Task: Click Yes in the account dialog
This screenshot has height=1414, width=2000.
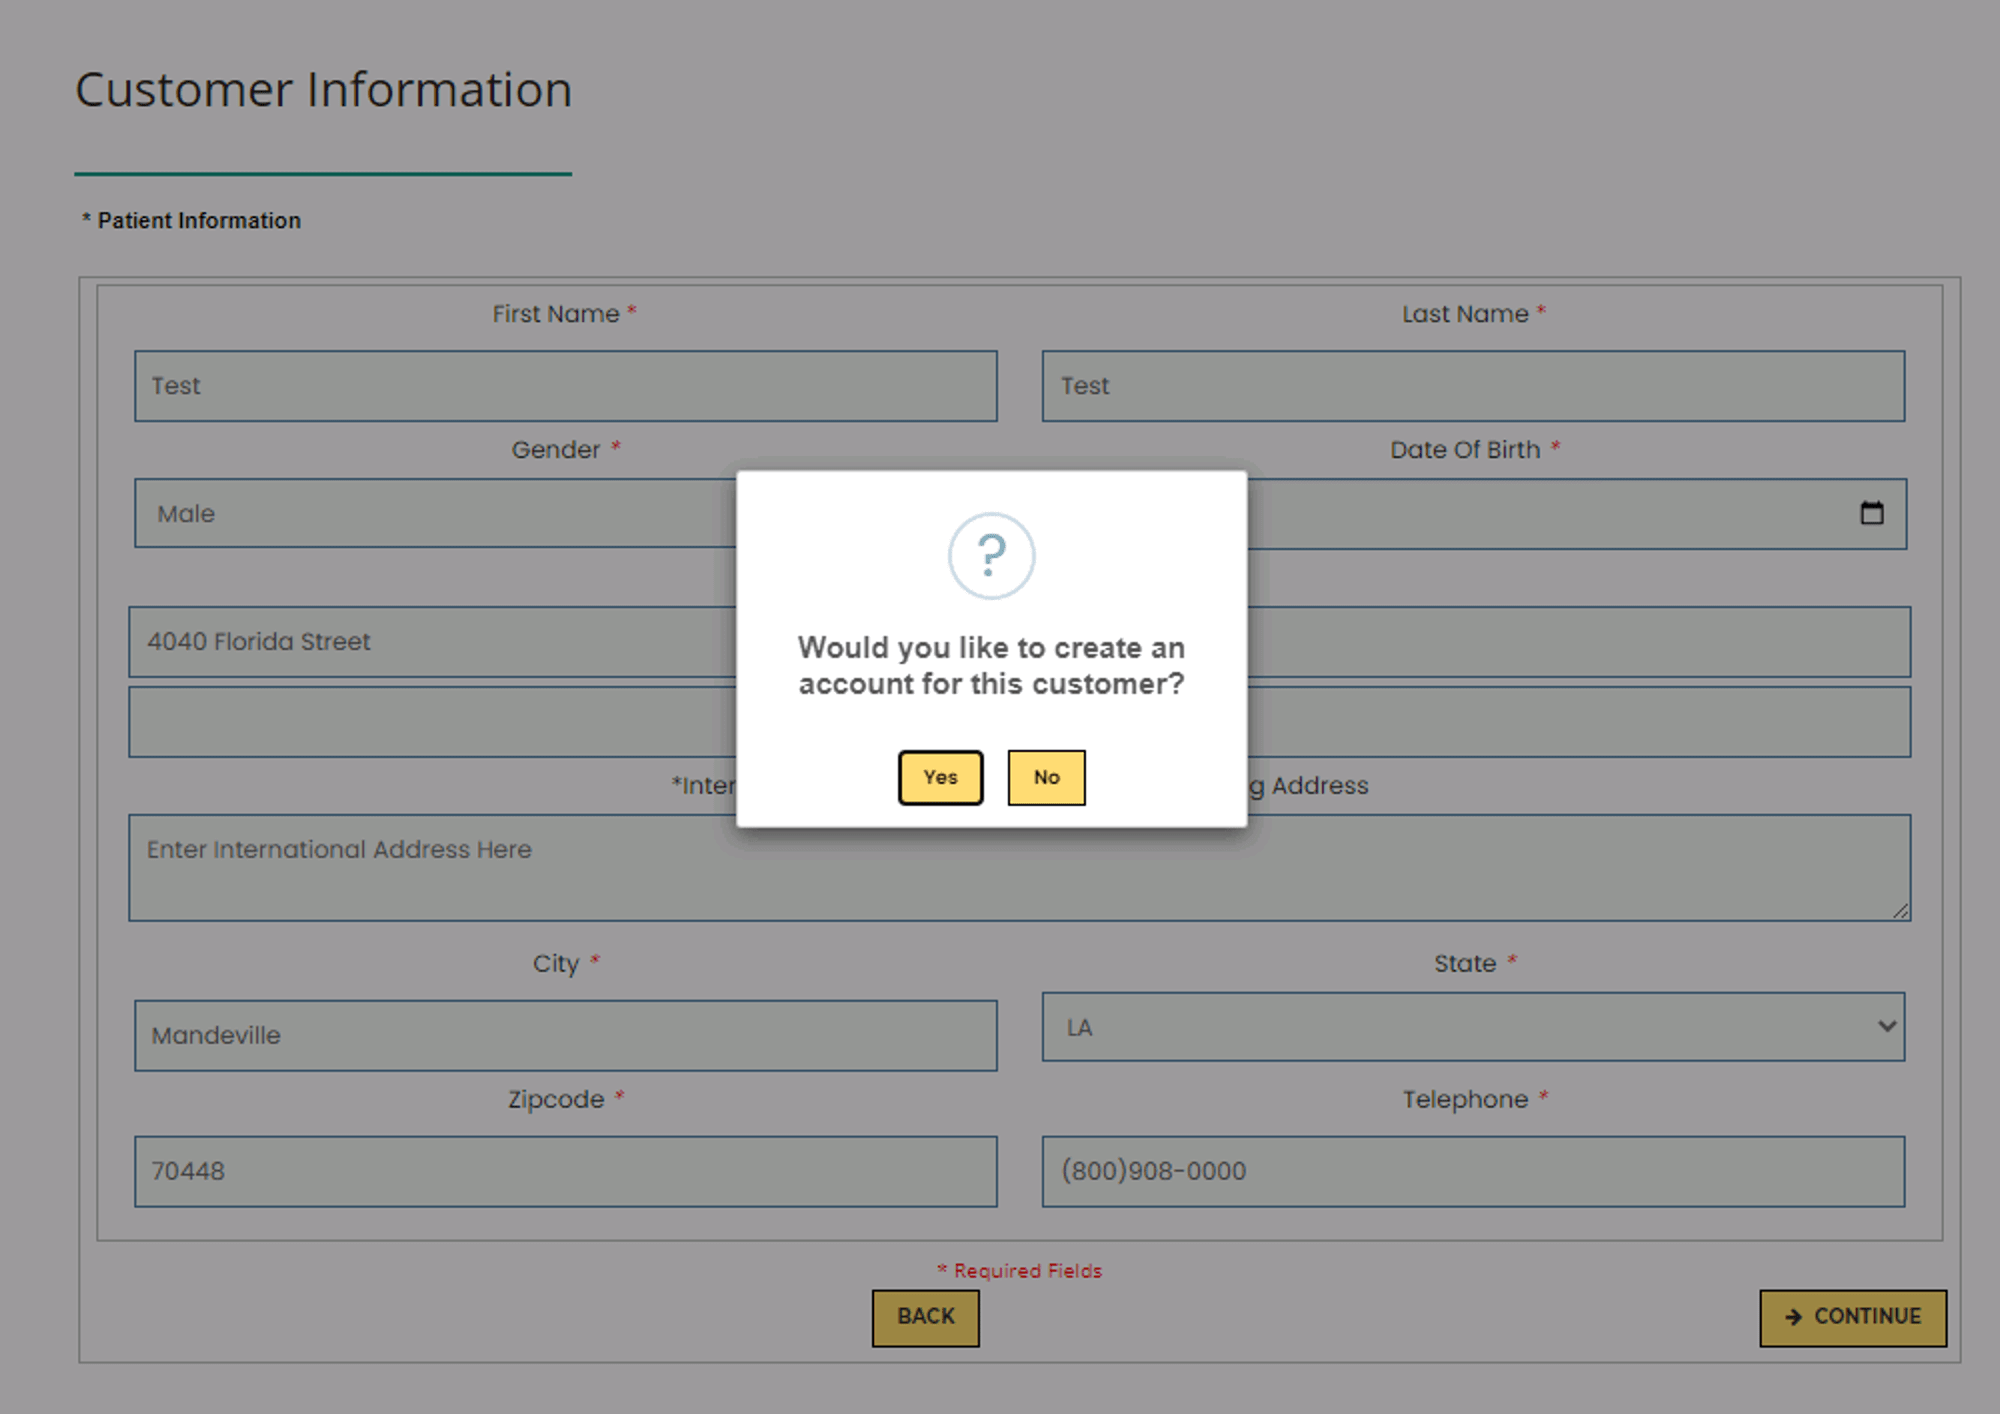Action: pos(940,777)
